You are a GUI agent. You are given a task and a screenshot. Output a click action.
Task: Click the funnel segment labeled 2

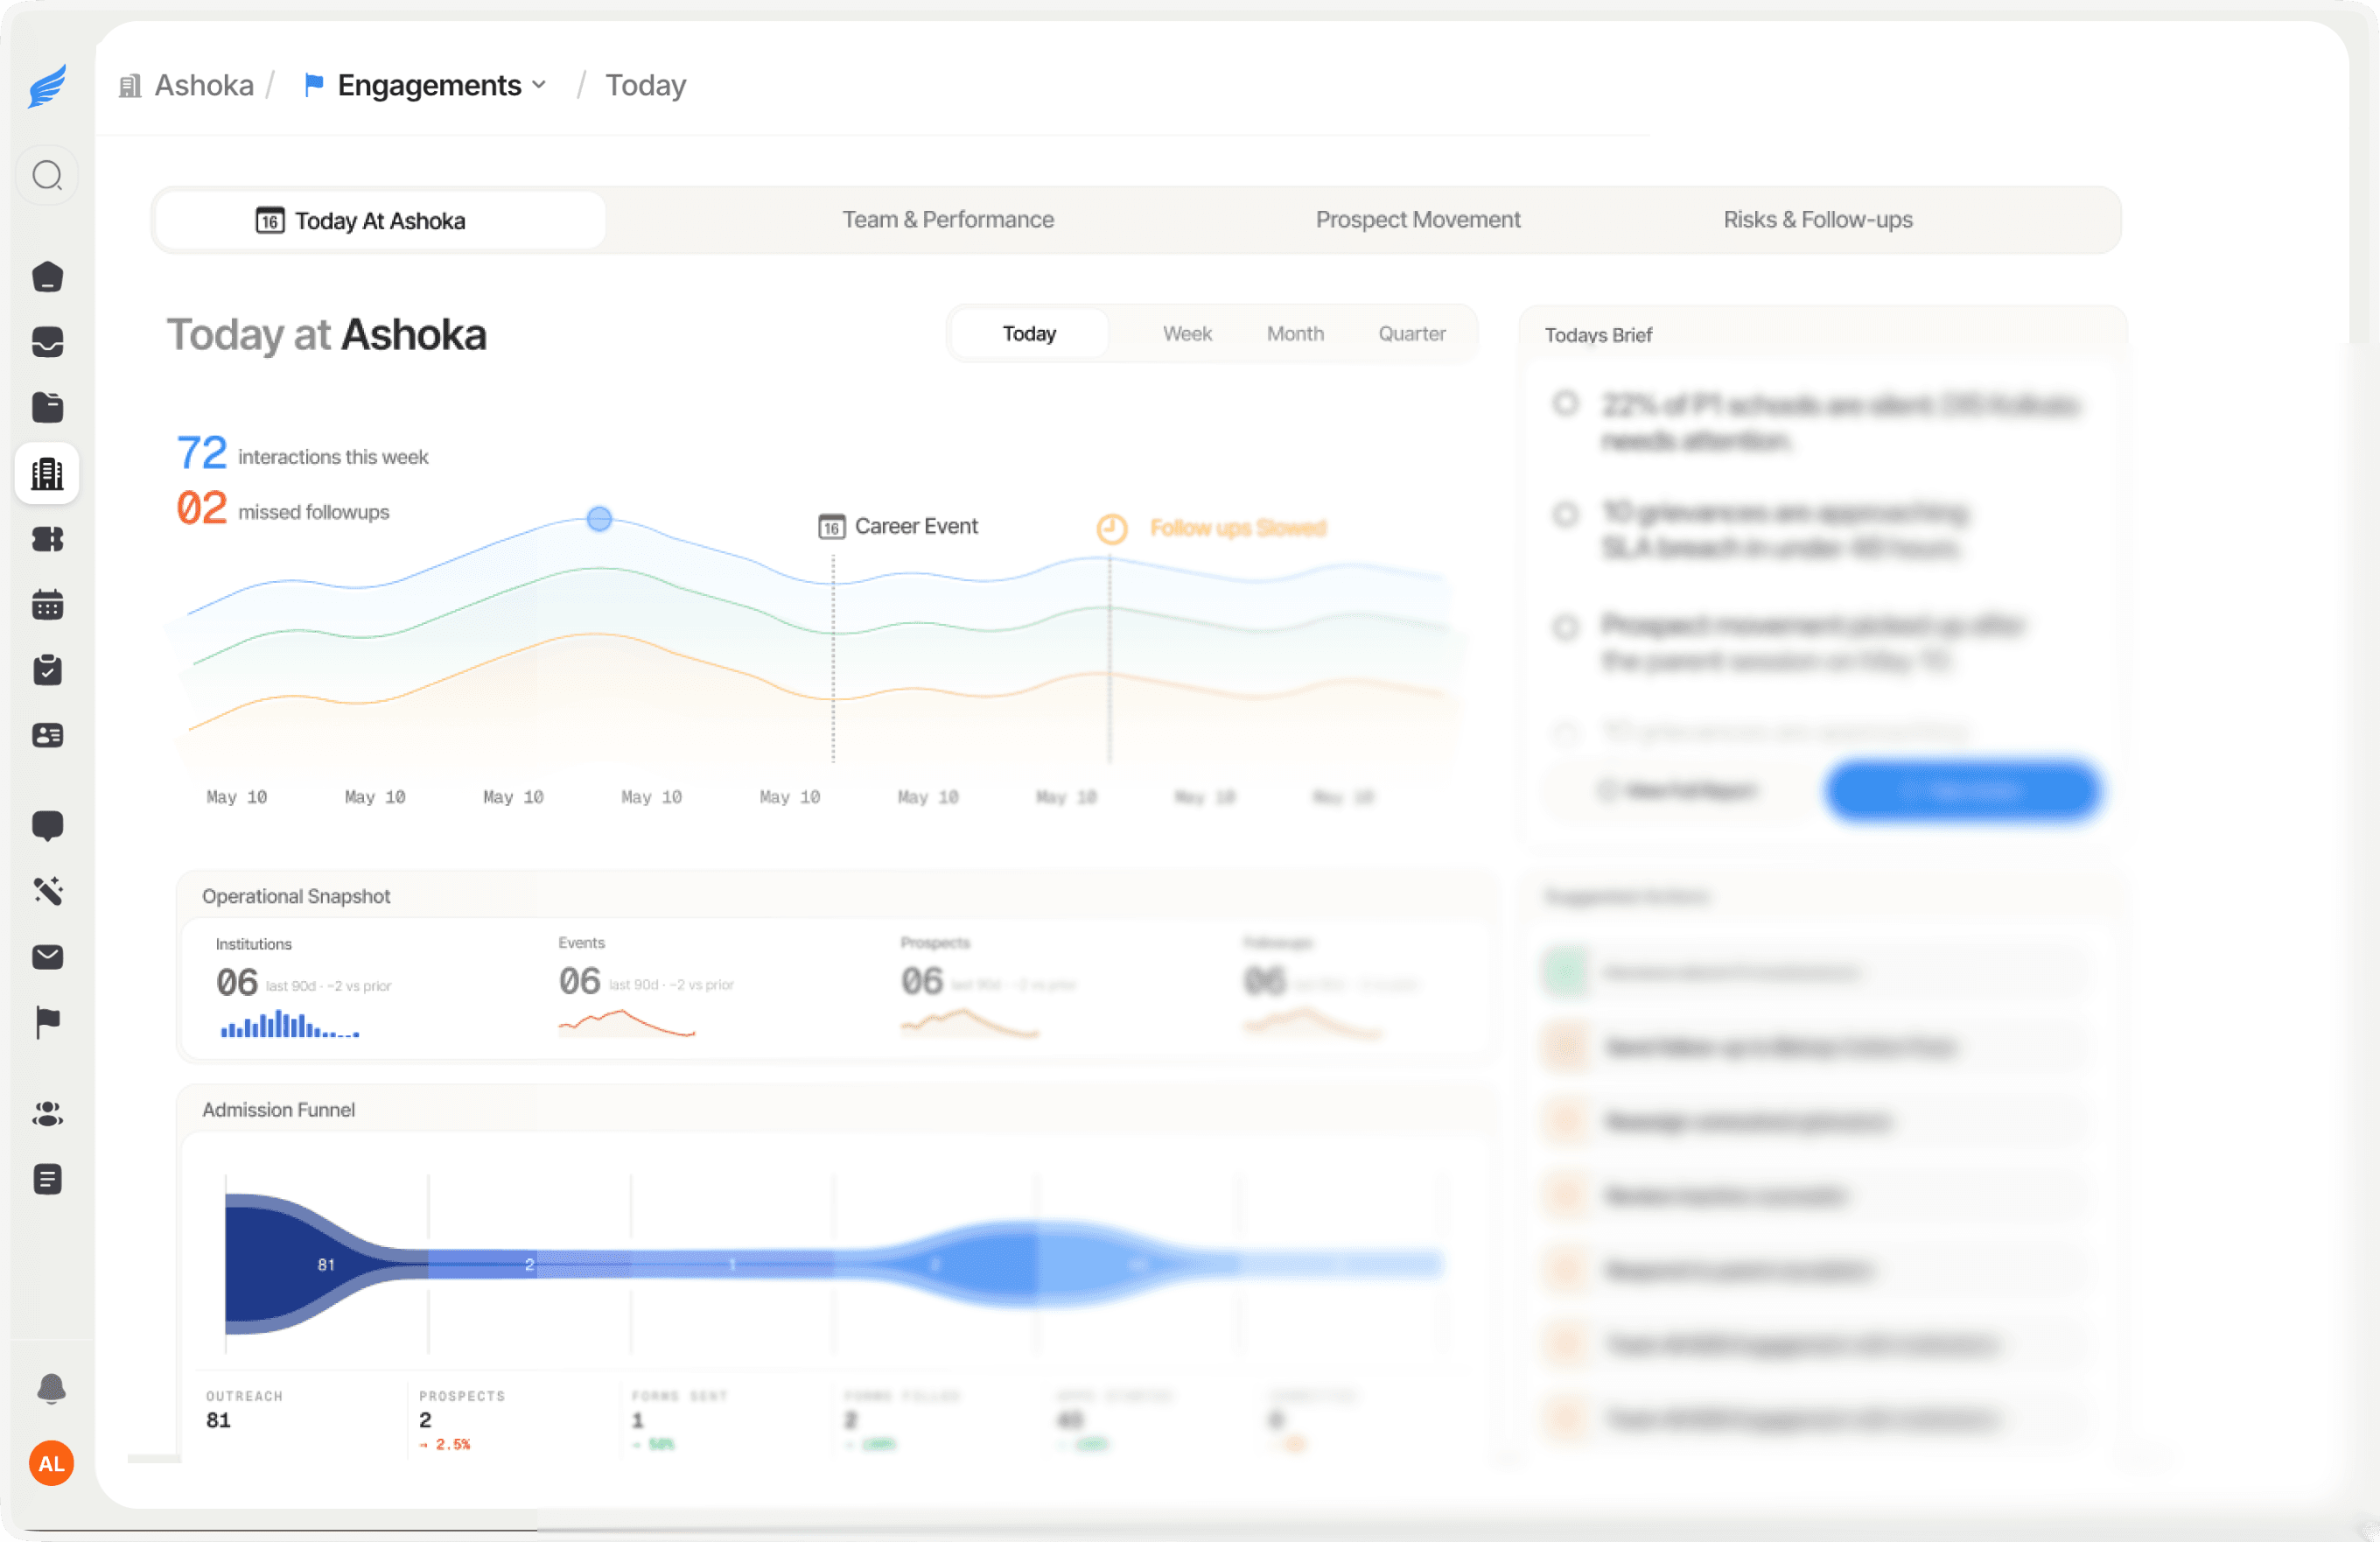tap(529, 1265)
